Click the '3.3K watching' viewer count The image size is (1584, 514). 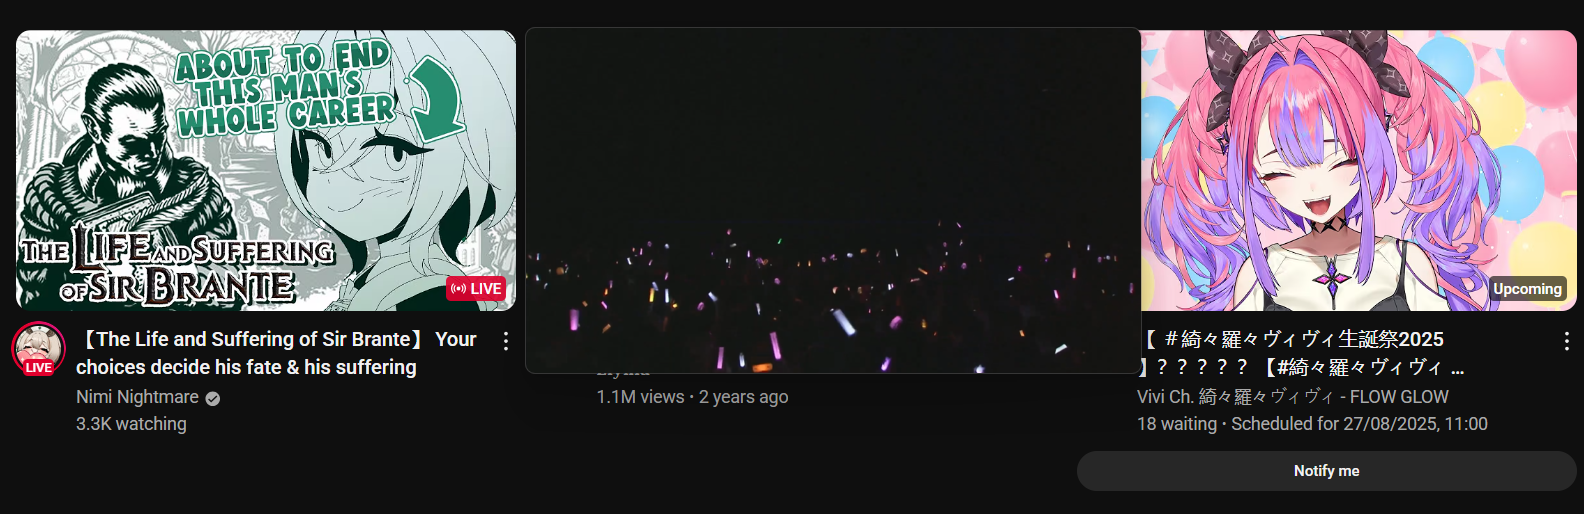[131, 424]
